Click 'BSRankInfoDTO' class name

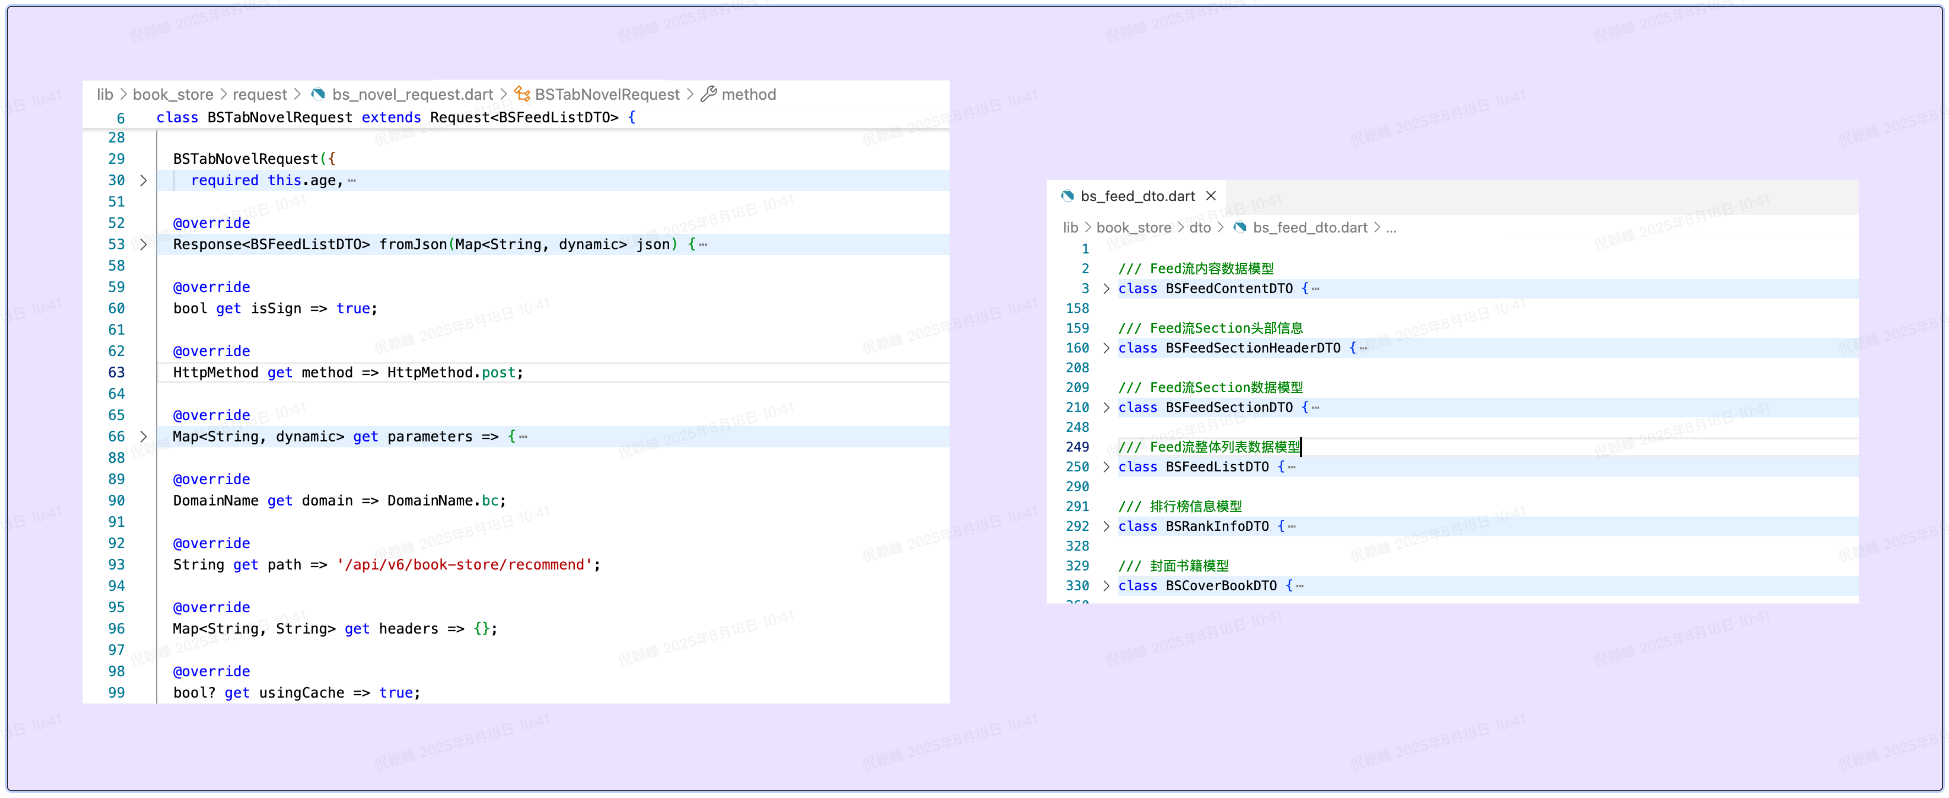click(1217, 527)
